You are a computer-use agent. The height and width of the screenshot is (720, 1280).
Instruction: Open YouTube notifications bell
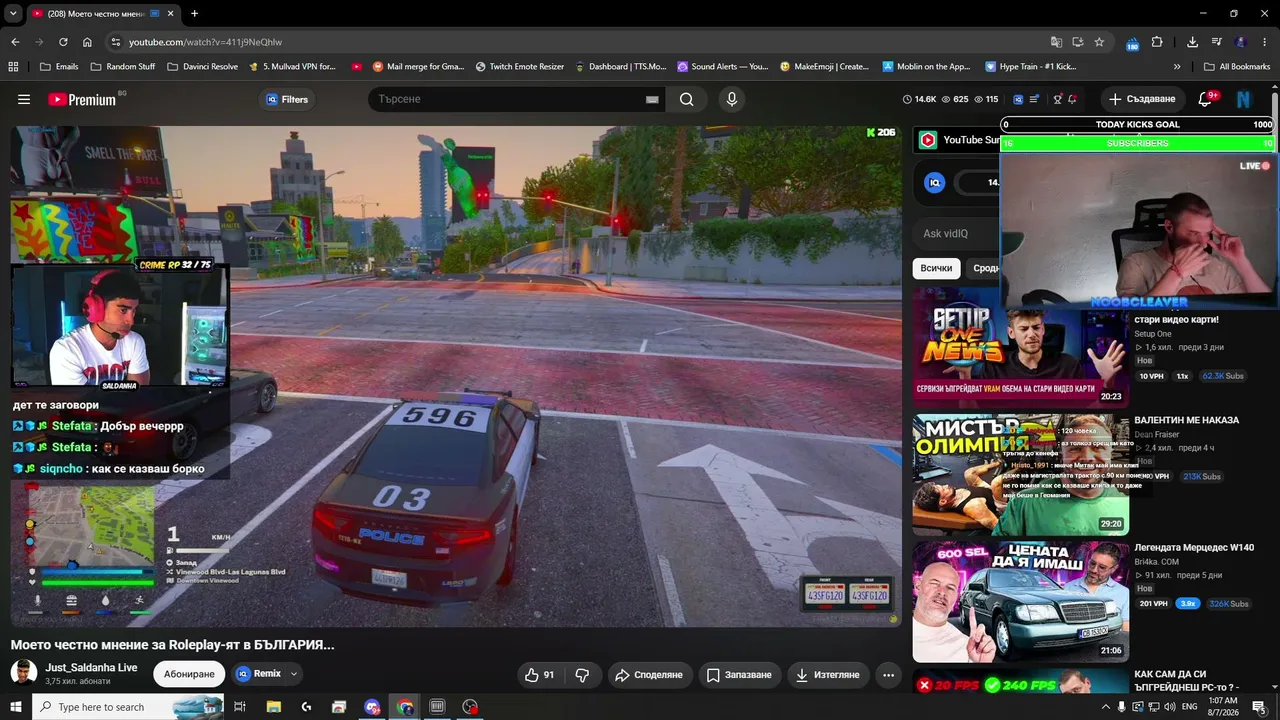coord(1206,99)
